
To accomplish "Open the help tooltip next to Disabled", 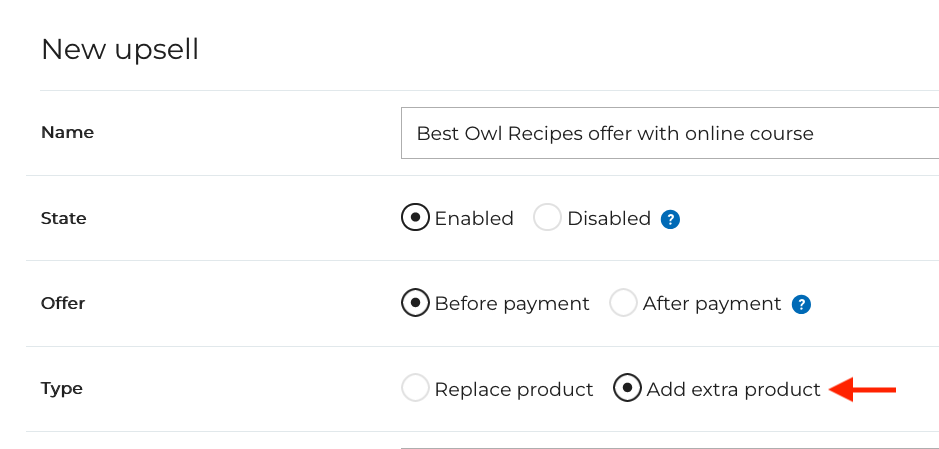I will 671,219.
